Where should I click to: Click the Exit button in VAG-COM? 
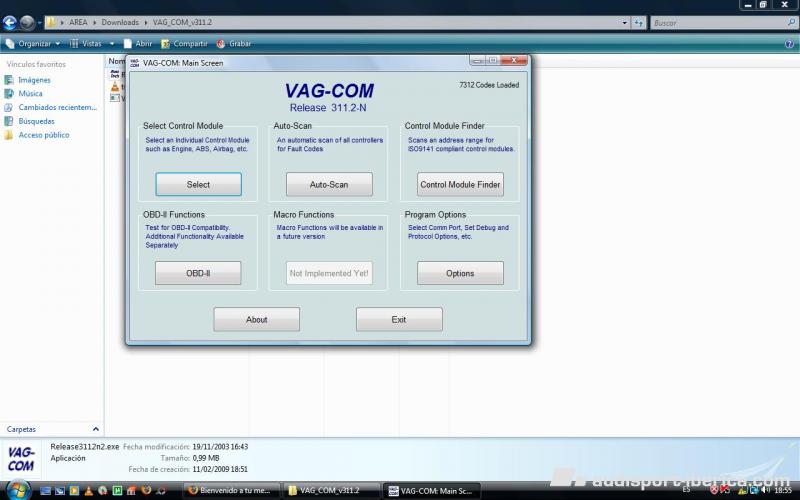pyautogui.click(x=399, y=319)
